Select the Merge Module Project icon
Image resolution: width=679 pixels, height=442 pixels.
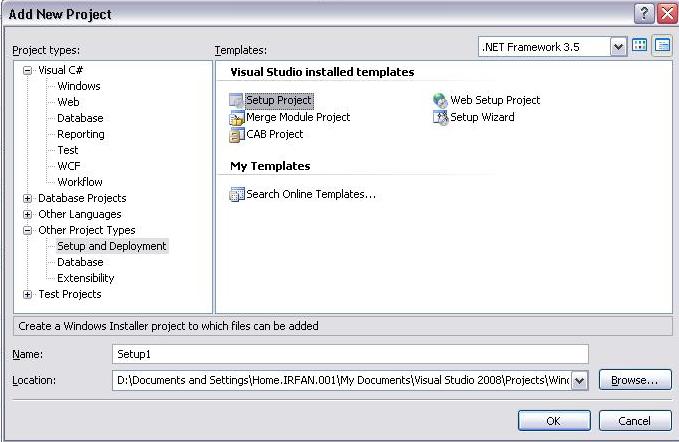(x=237, y=117)
